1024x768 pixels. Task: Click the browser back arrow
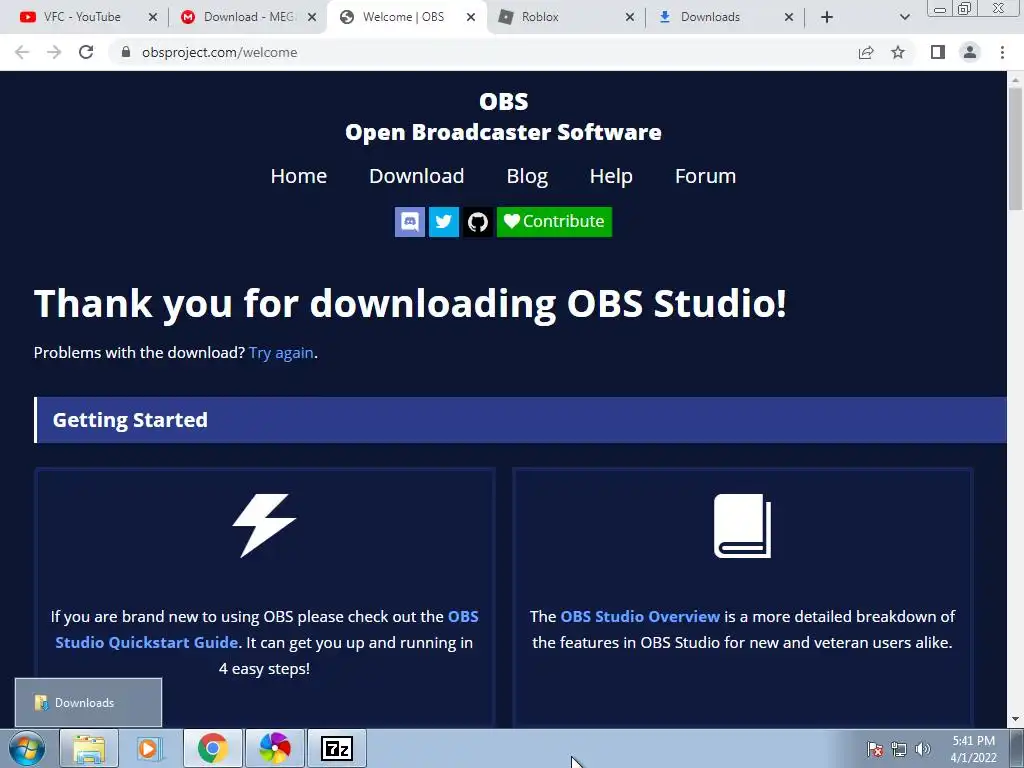click(x=22, y=52)
